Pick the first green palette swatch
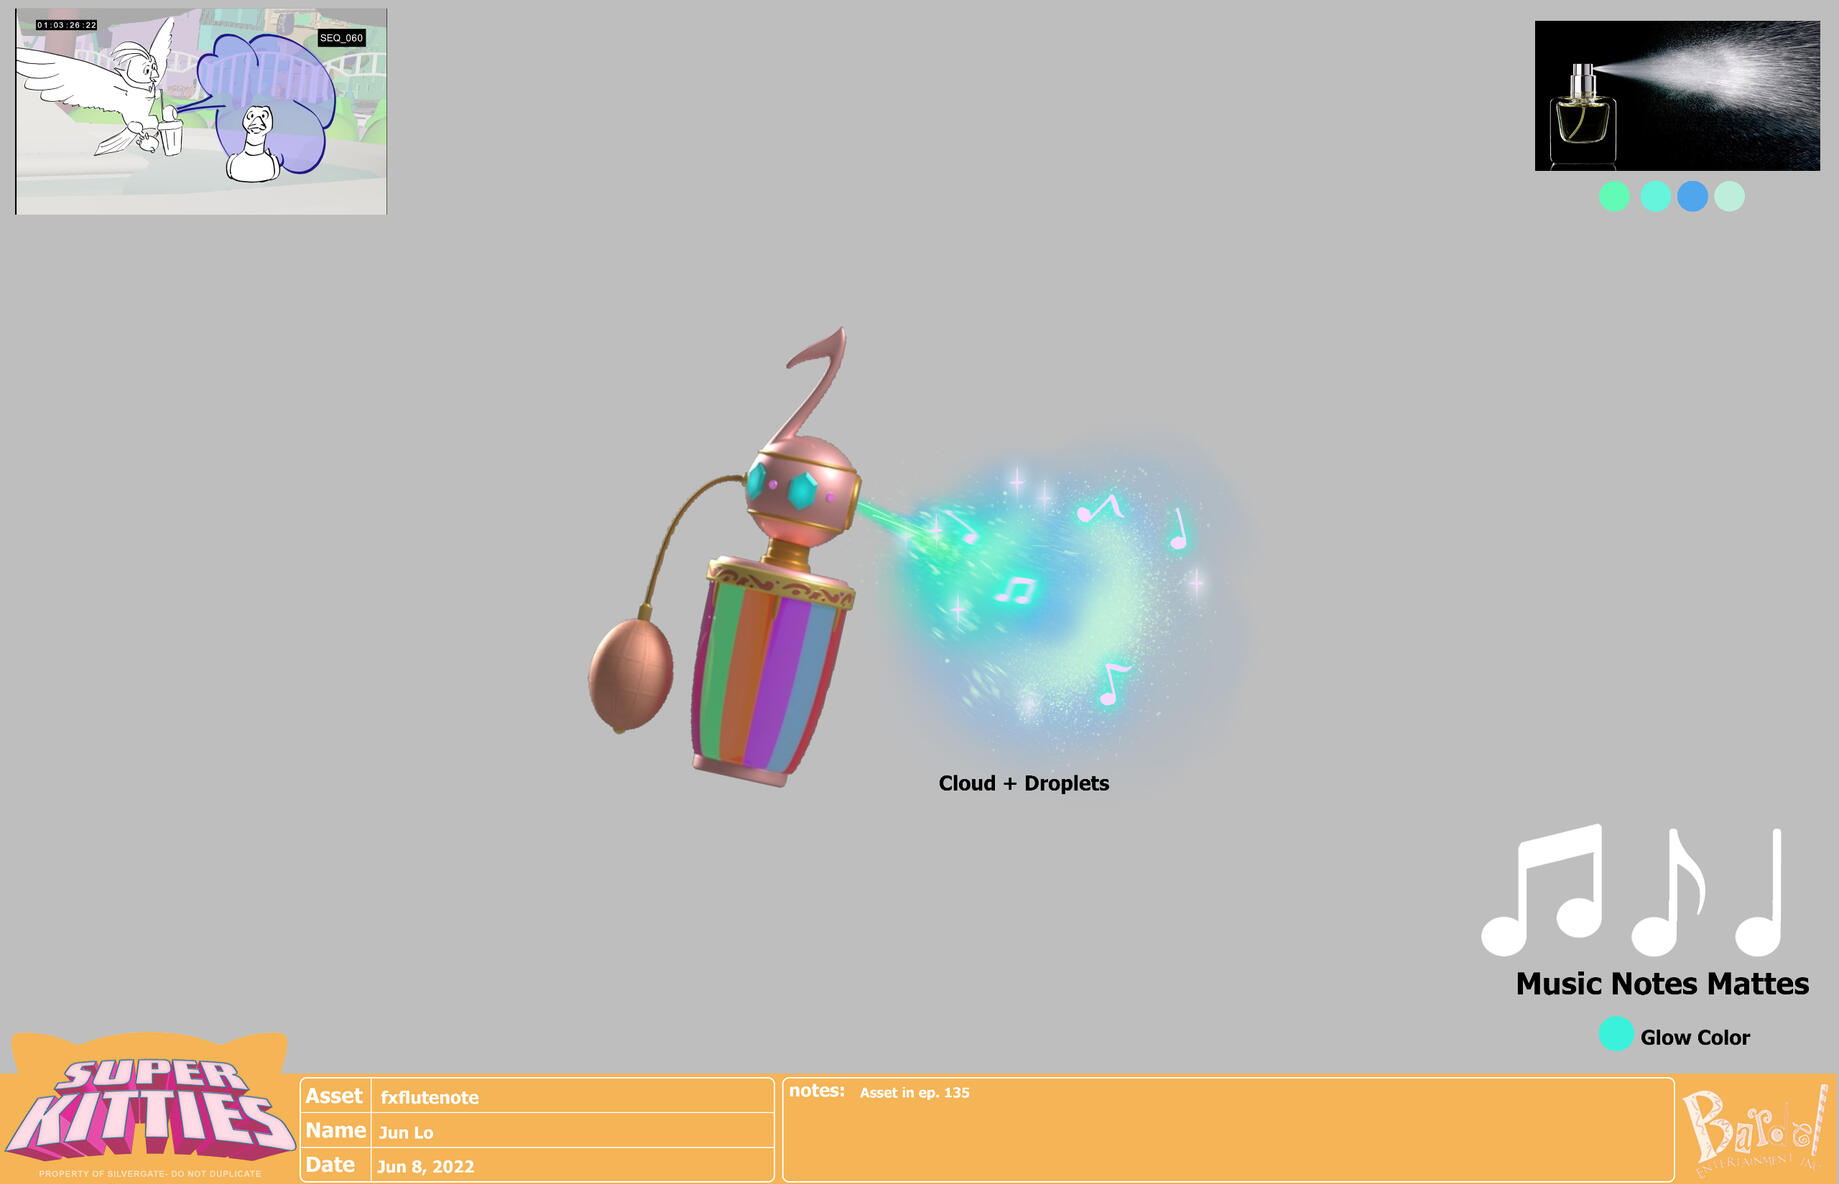The height and width of the screenshot is (1184, 1839). pos(1614,196)
